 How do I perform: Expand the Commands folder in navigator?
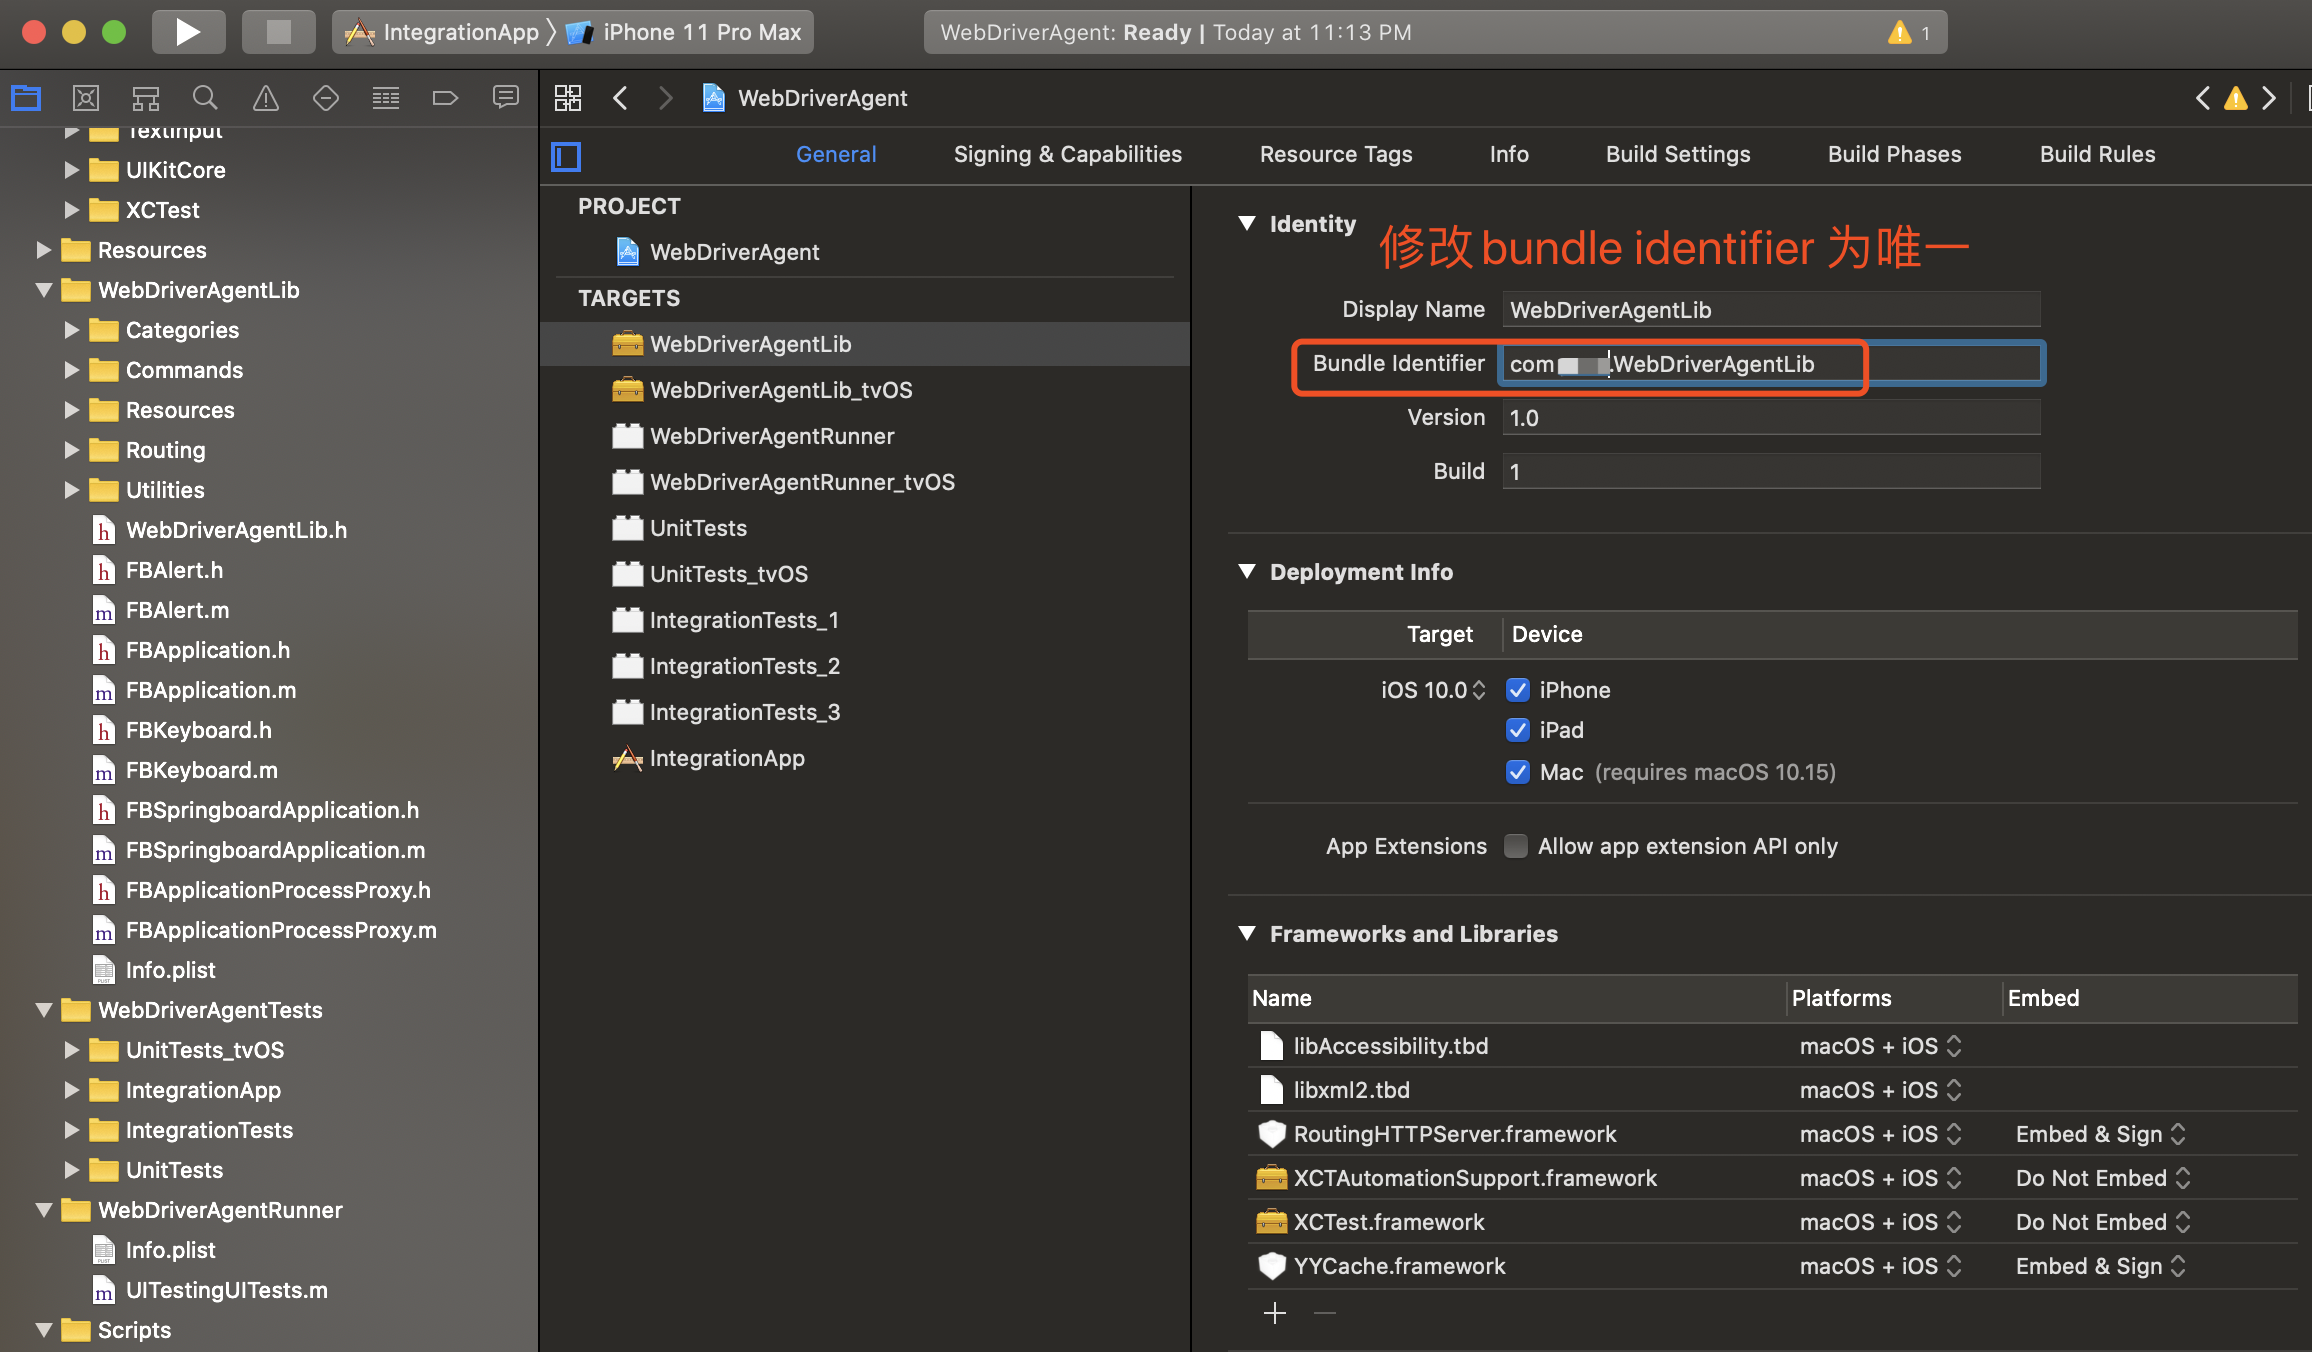(71, 370)
